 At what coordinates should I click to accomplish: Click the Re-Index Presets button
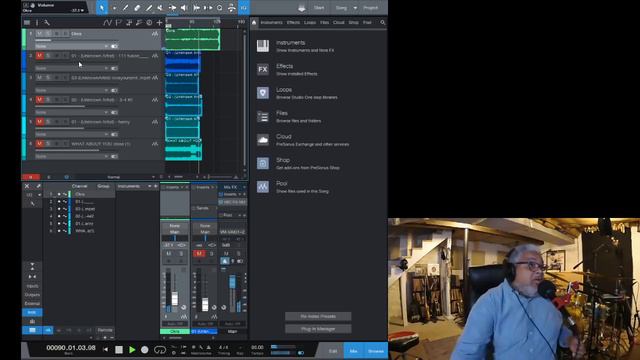pos(318,316)
